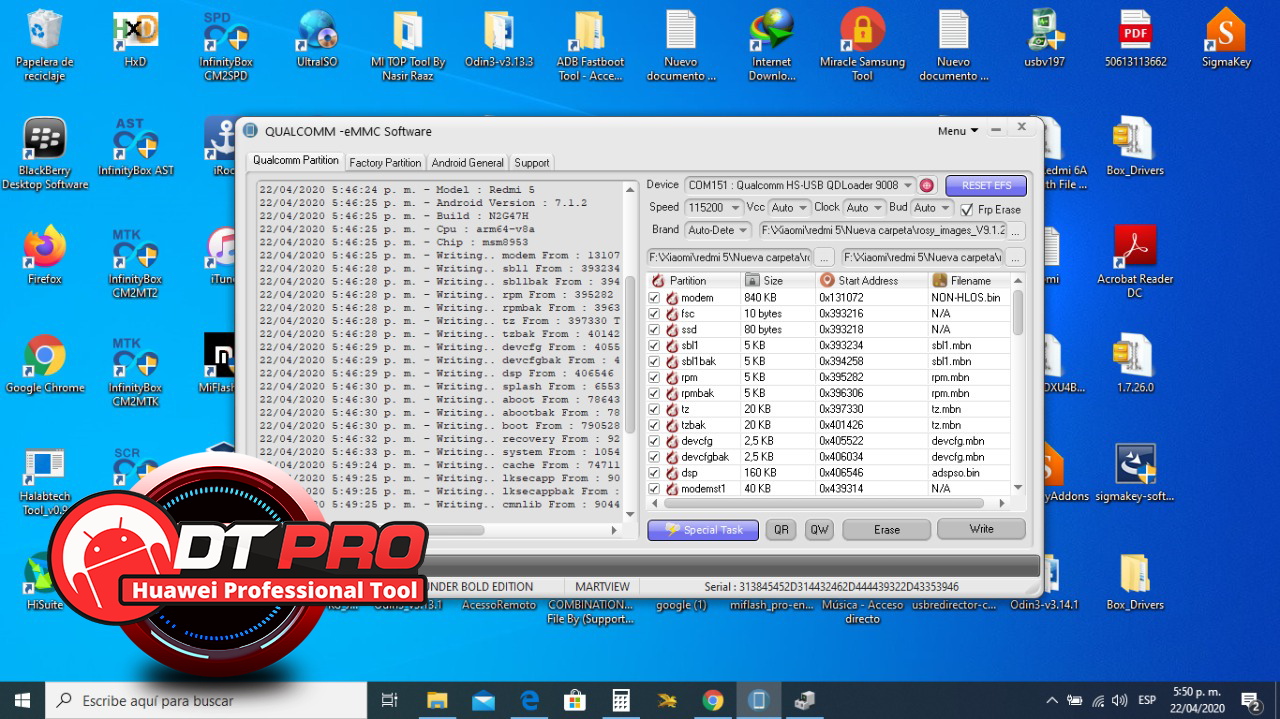
Task: Uncheck the modem partition checkbox
Action: click(654, 298)
